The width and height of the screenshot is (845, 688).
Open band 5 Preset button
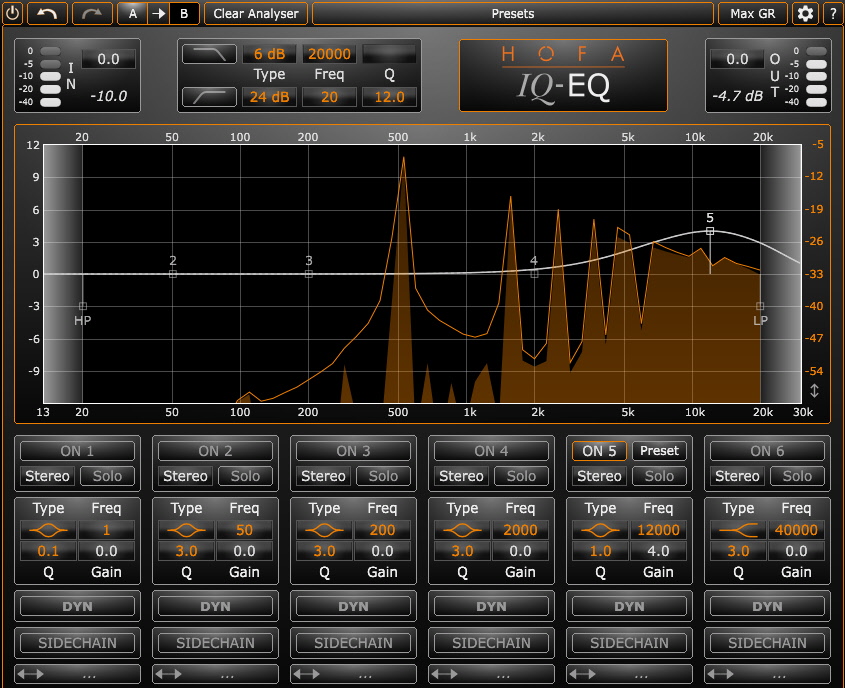click(659, 451)
